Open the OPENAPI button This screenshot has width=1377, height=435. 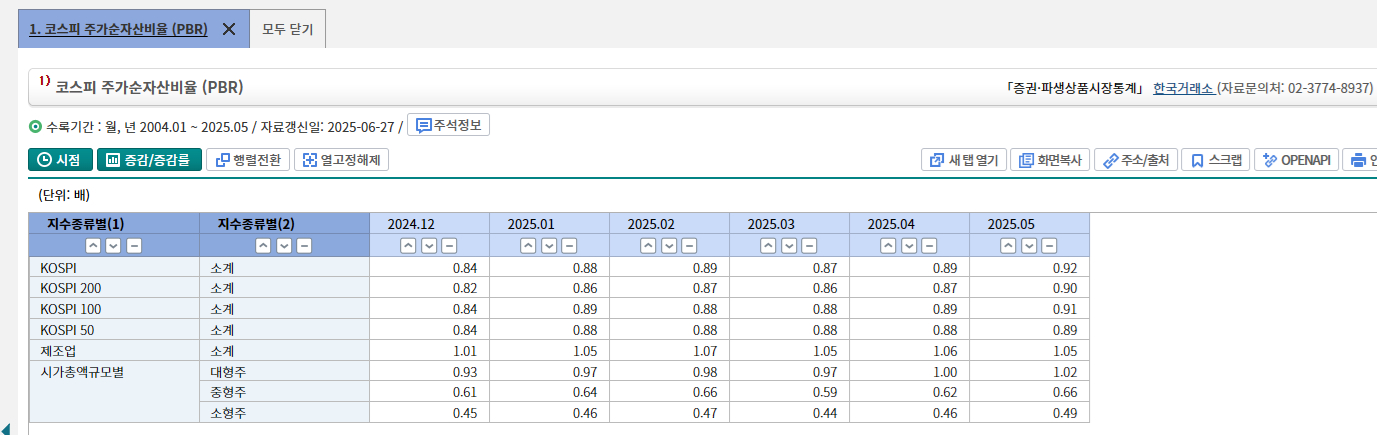click(x=1297, y=160)
